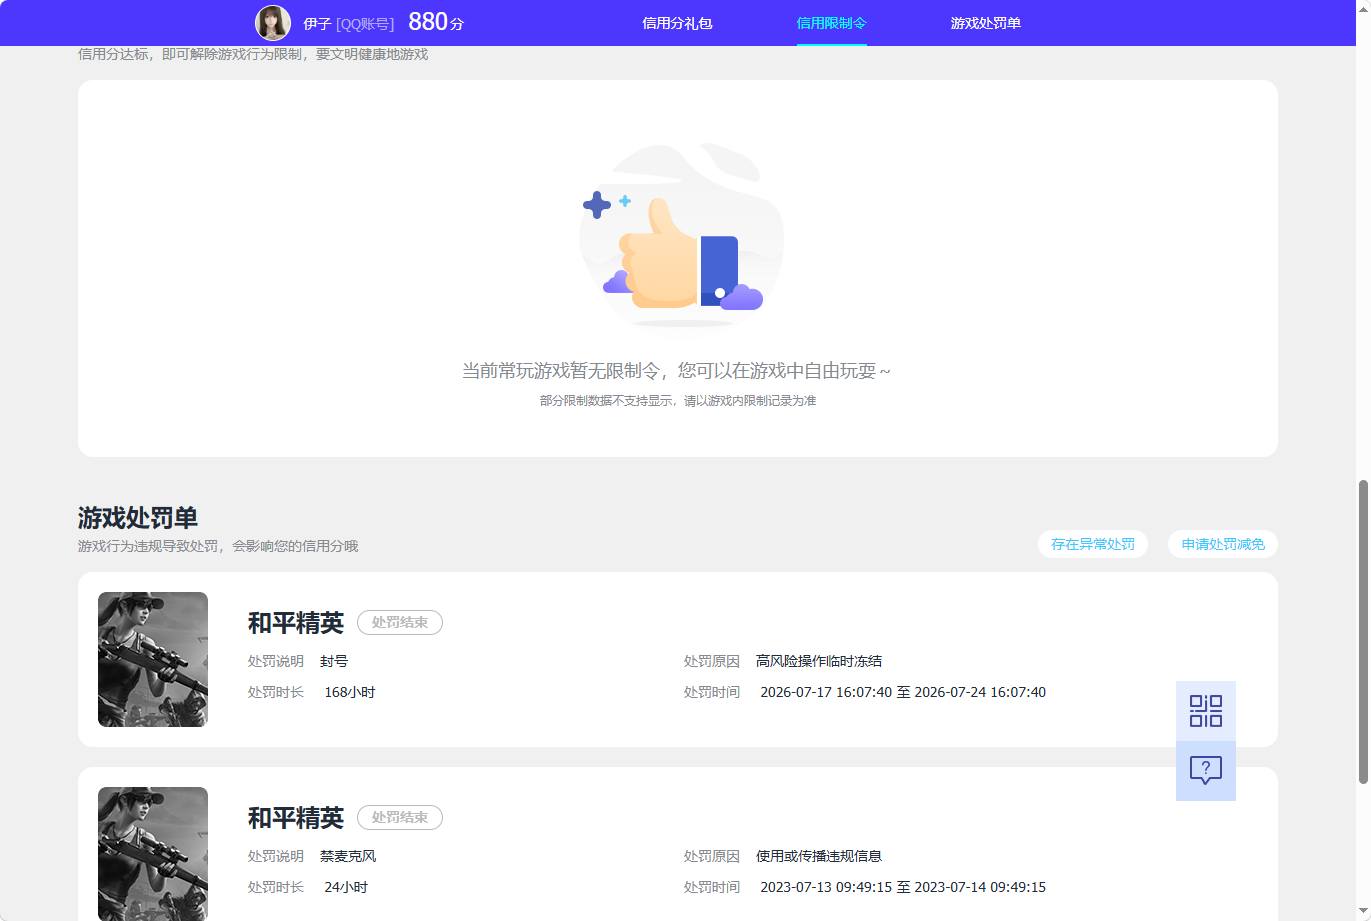Screen dimensions: 1371x921
Task: Click the 封号 penalty description
Action: click(334, 661)
